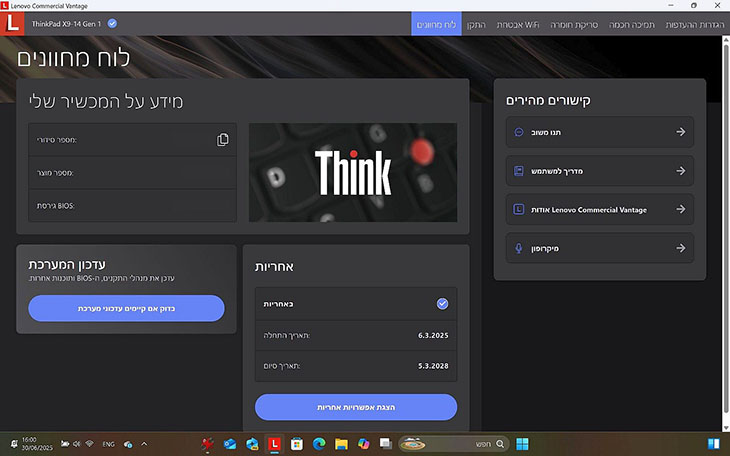The height and width of the screenshot is (456, 730).
Task: Open Outlook from the taskbar
Action: pyautogui.click(x=230, y=444)
